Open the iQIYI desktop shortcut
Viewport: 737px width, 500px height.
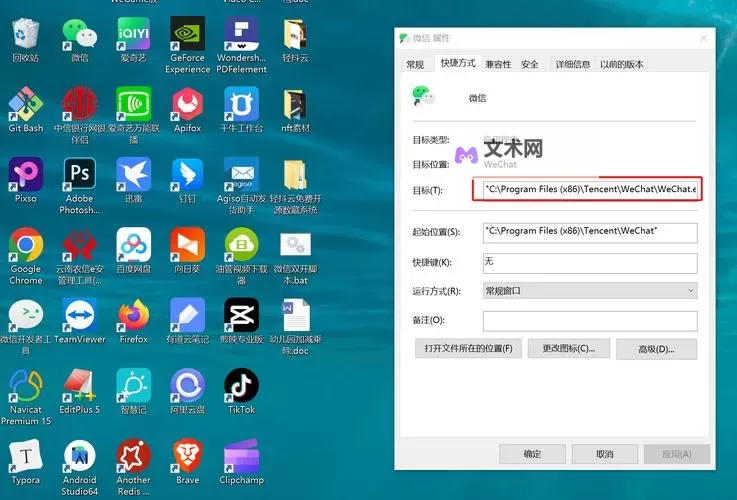(x=133, y=33)
